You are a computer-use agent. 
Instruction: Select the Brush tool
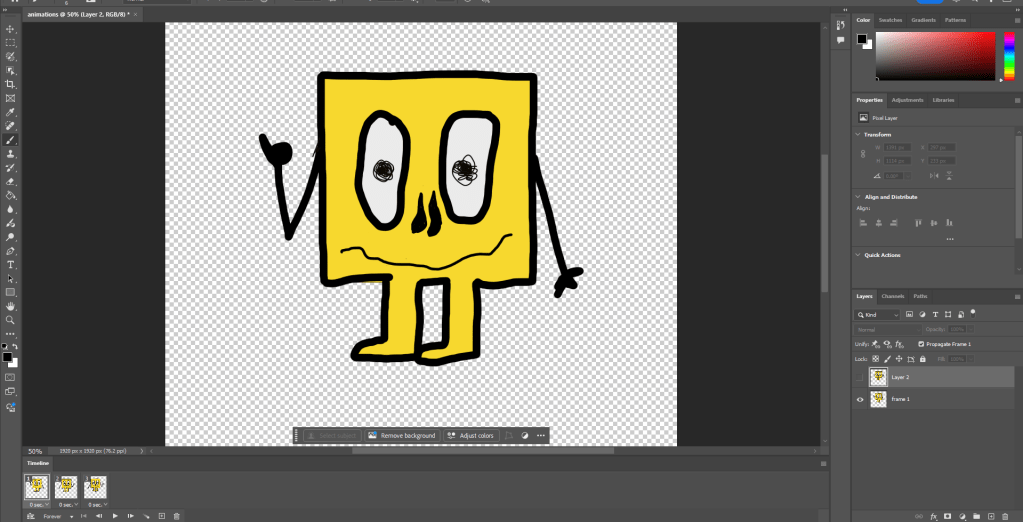(10, 141)
